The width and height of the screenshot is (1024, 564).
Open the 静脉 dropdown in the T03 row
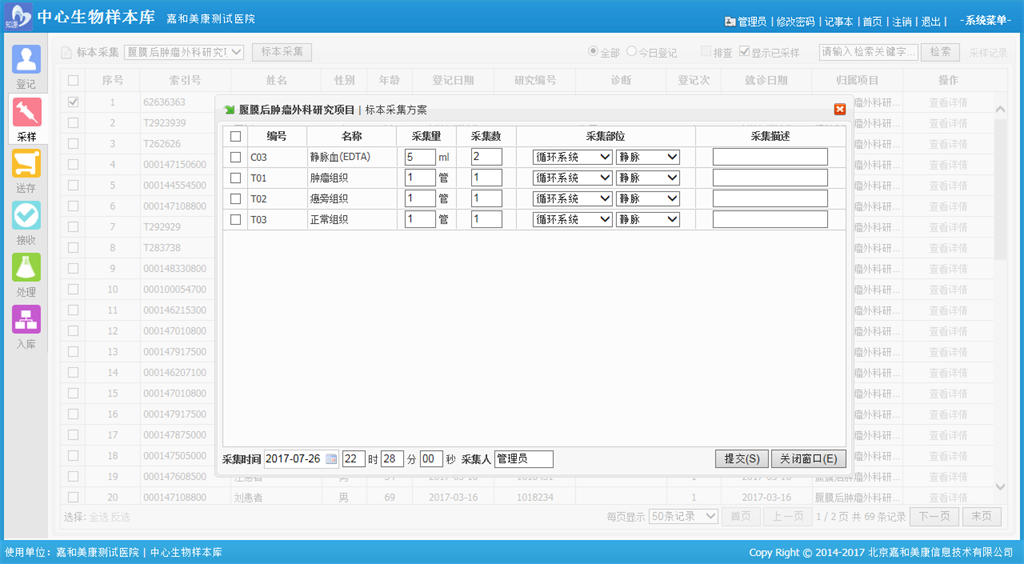(x=648, y=220)
